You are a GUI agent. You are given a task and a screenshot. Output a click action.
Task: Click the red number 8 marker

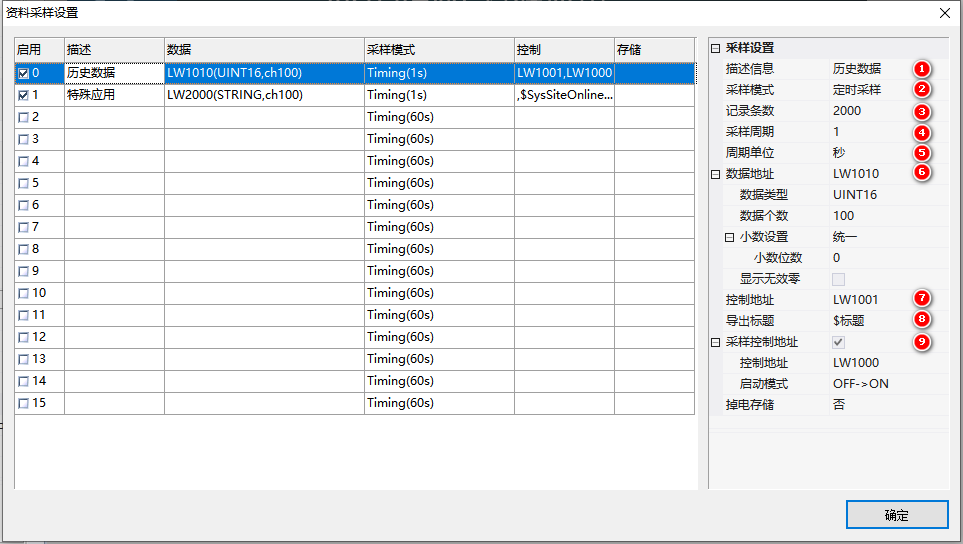(x=921, y=320)
